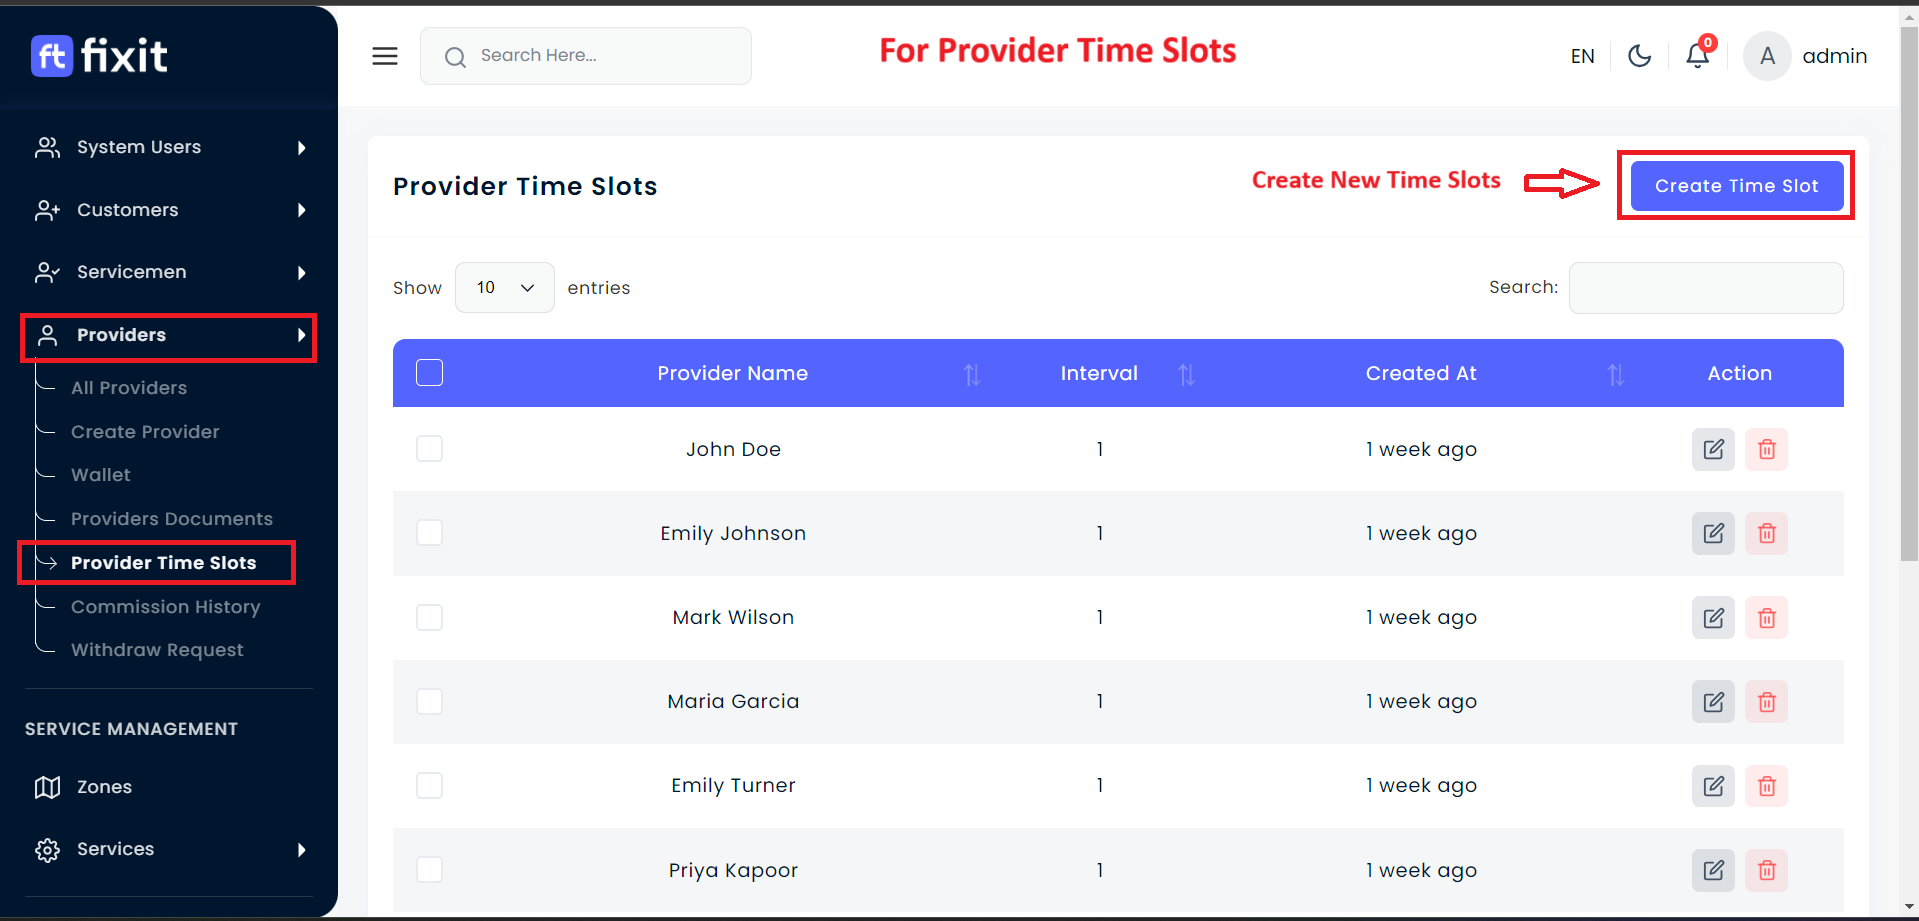Delete Maria Garcia's time slot

tap(1766, 701)
